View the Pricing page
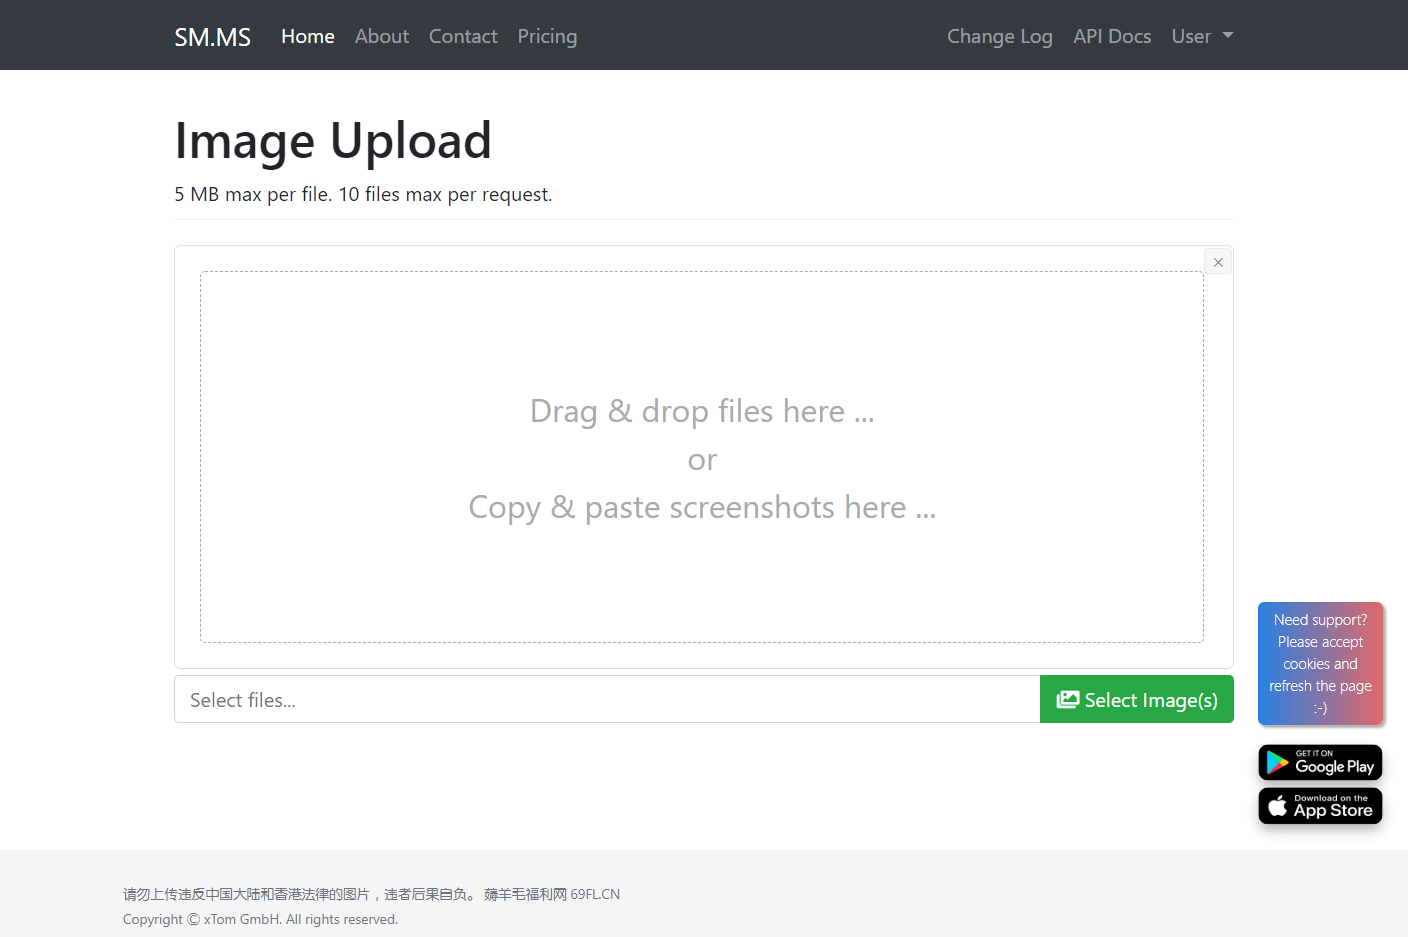The height and width of the screenshot is (937, 1408). 547,36
